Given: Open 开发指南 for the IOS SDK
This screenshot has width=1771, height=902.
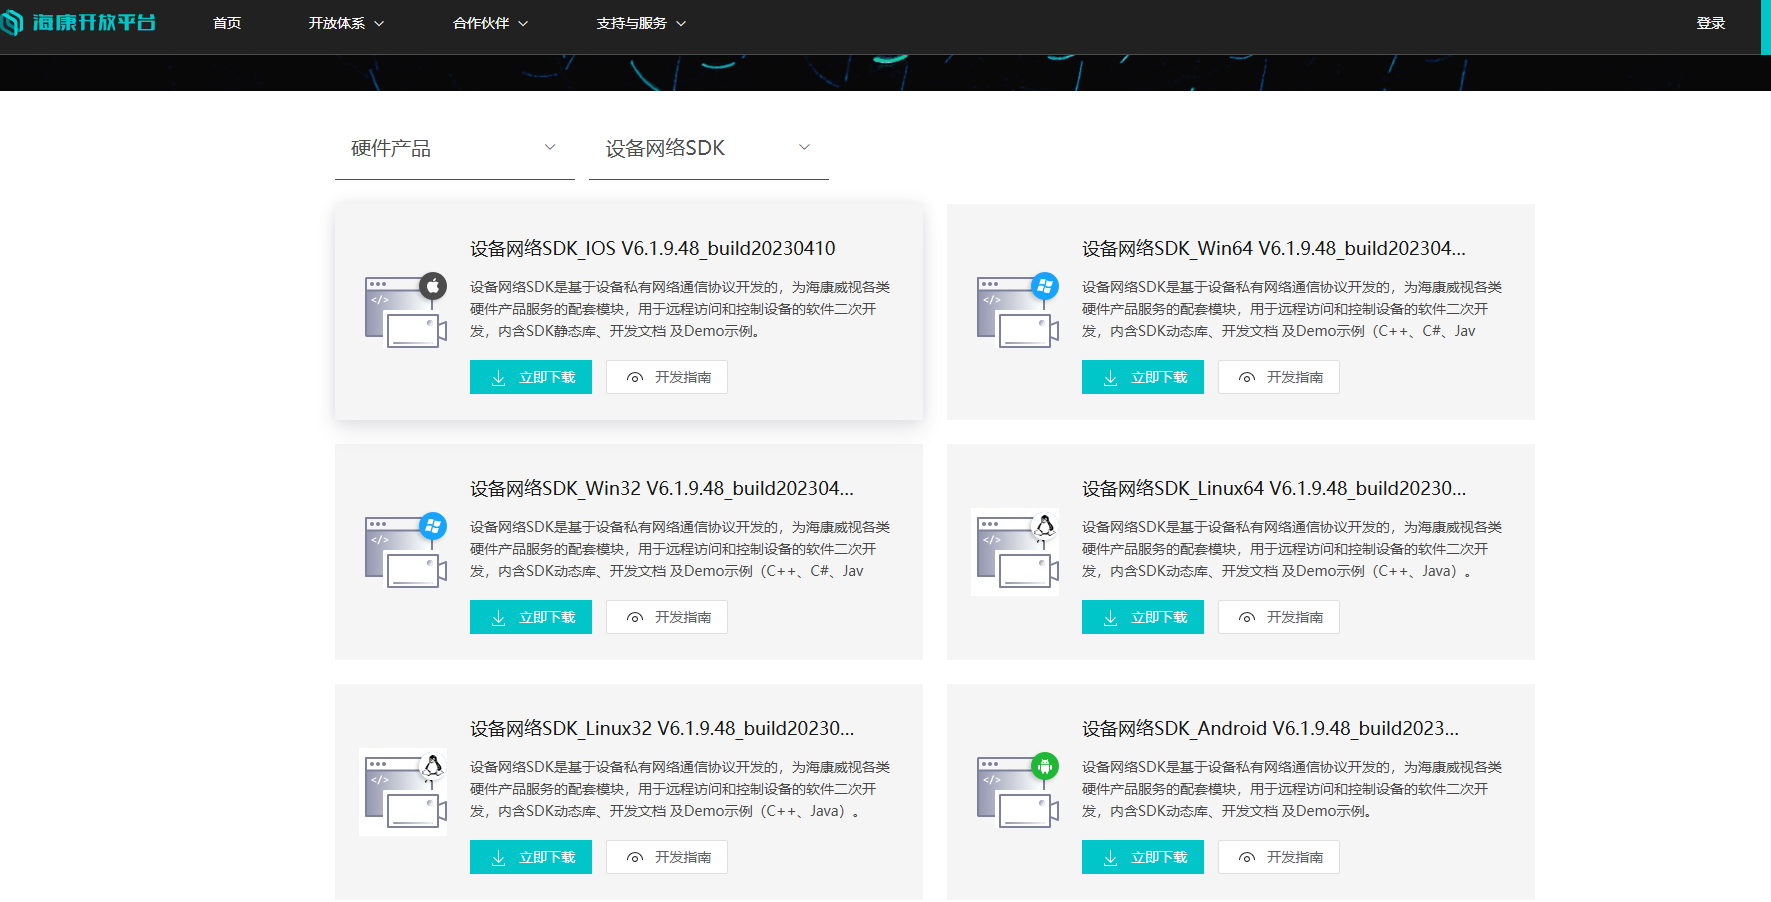Looking at the screenshot, I should coord(667,377).
